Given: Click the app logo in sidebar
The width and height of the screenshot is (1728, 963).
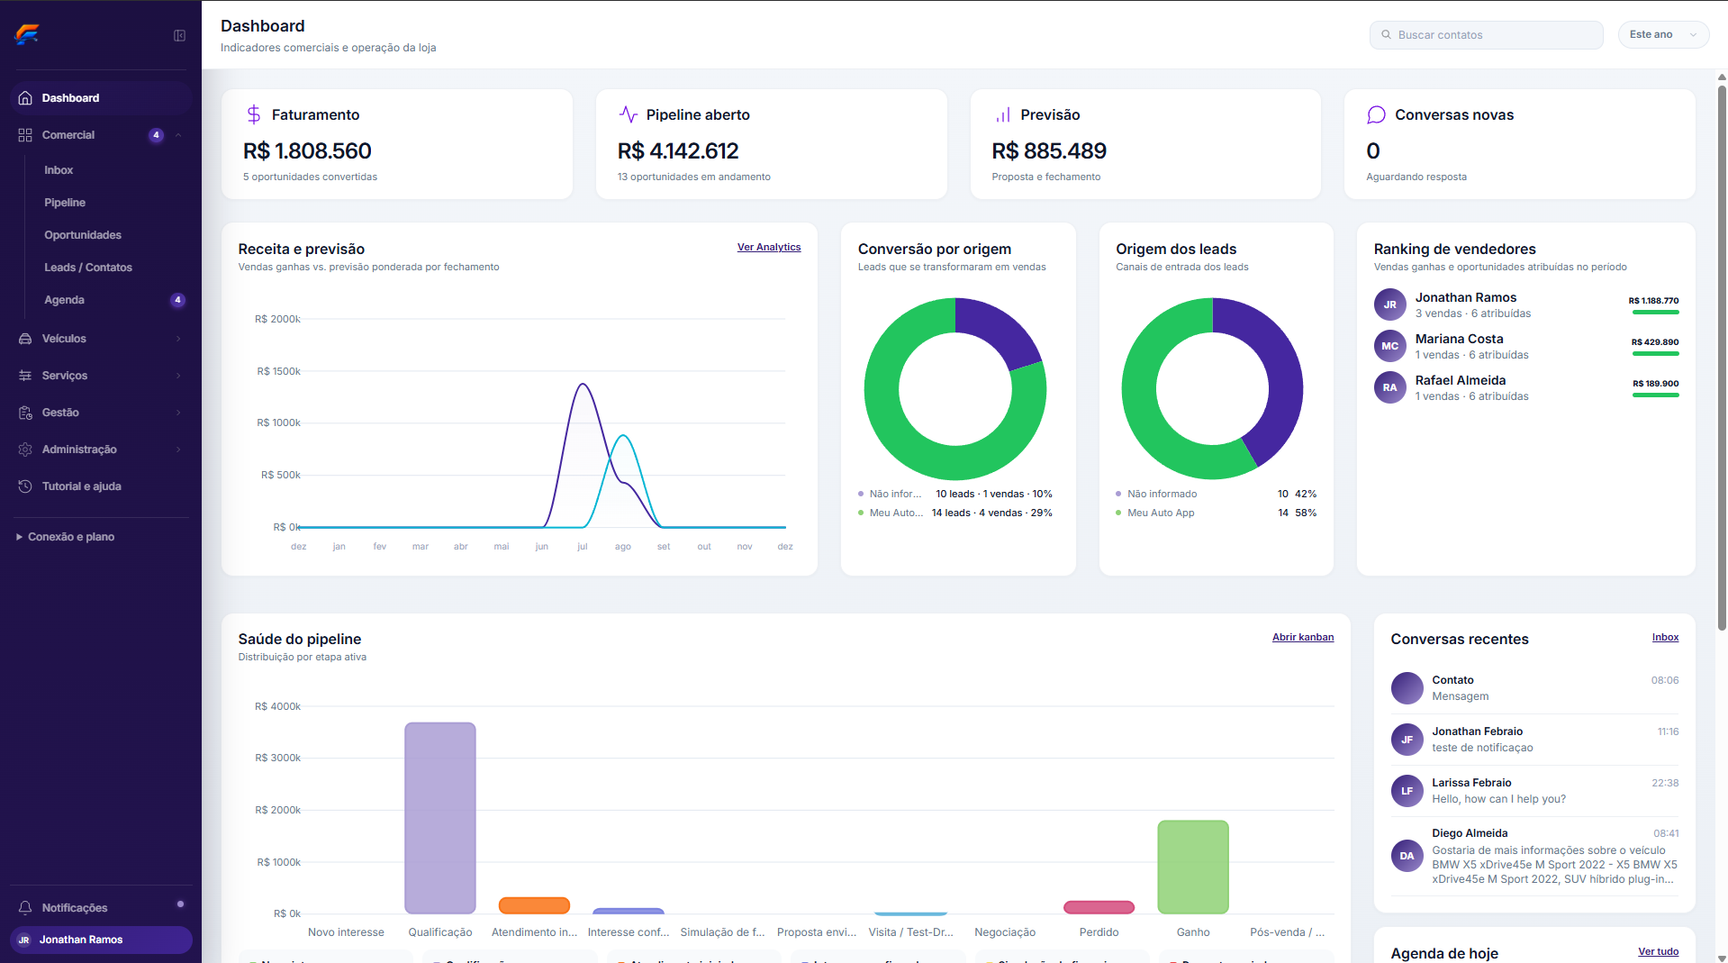Looking at the screenshot, I should click(x=27, y=34).
